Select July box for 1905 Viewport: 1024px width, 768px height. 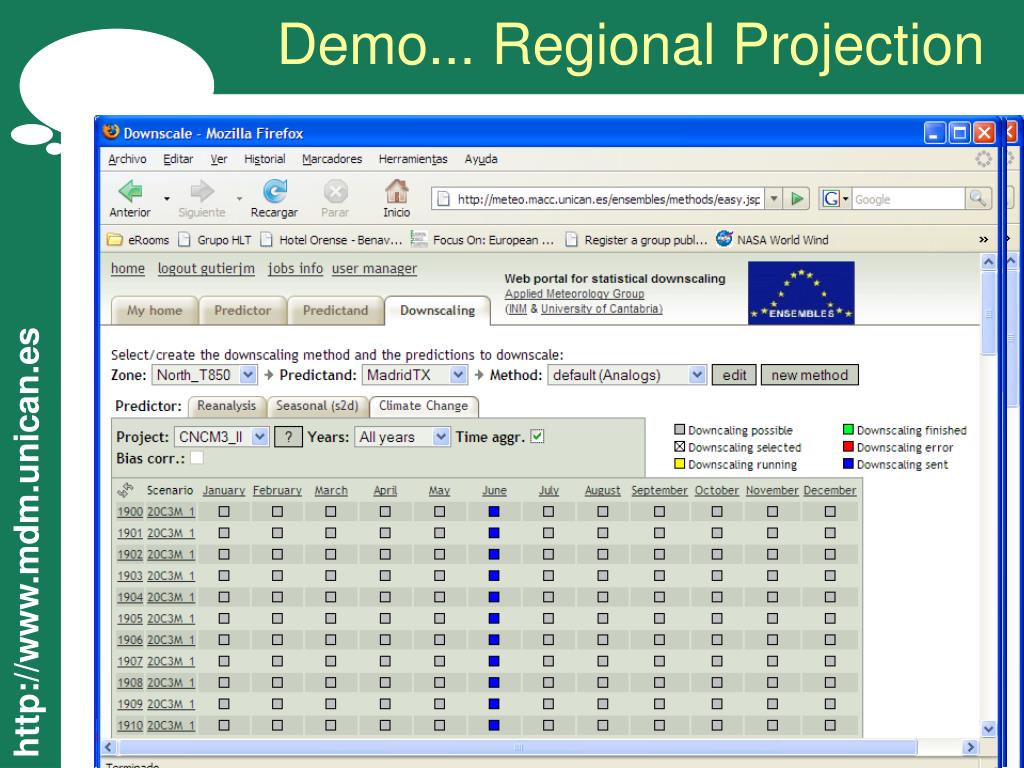click(549, 618)
